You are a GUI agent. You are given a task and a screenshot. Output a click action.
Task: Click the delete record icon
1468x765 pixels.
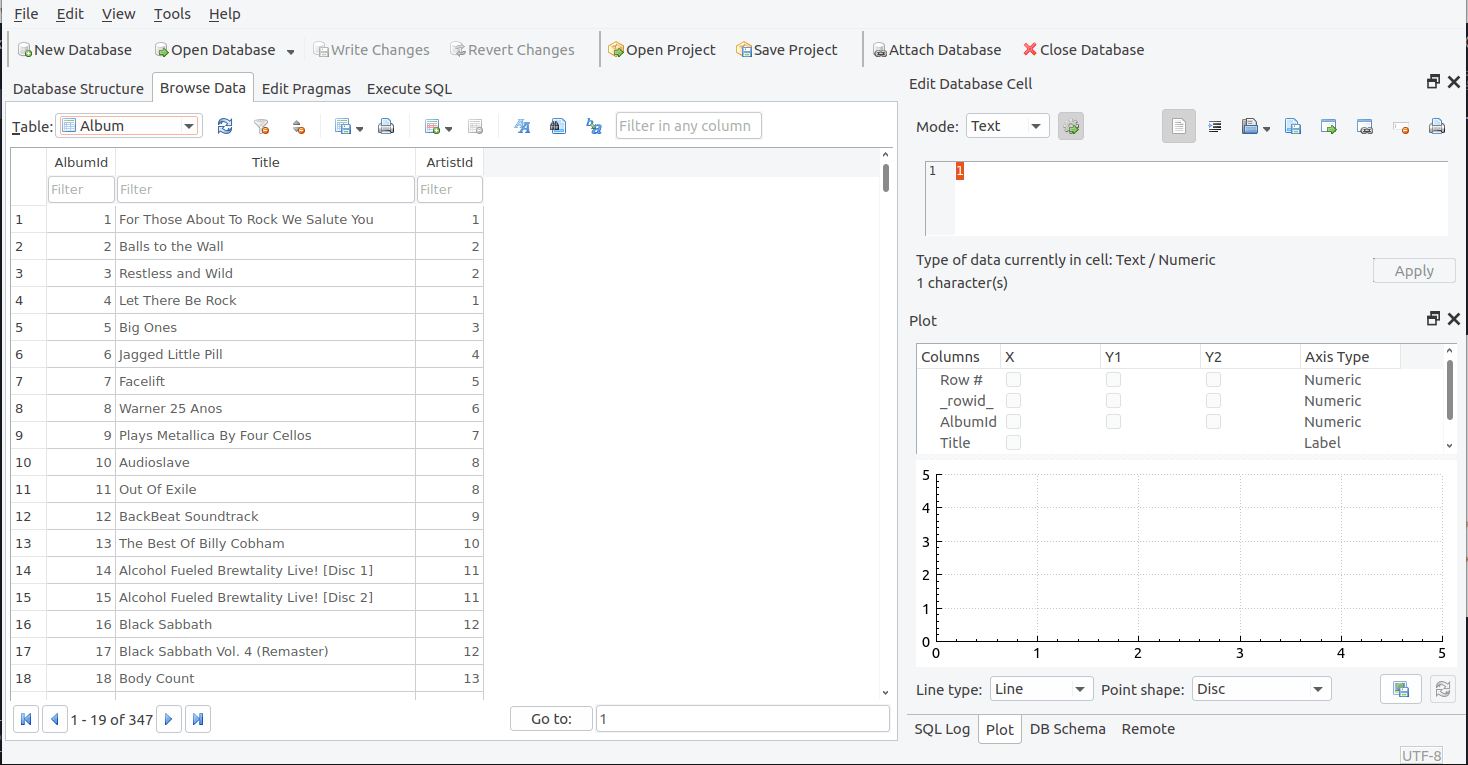pos(476,126)
